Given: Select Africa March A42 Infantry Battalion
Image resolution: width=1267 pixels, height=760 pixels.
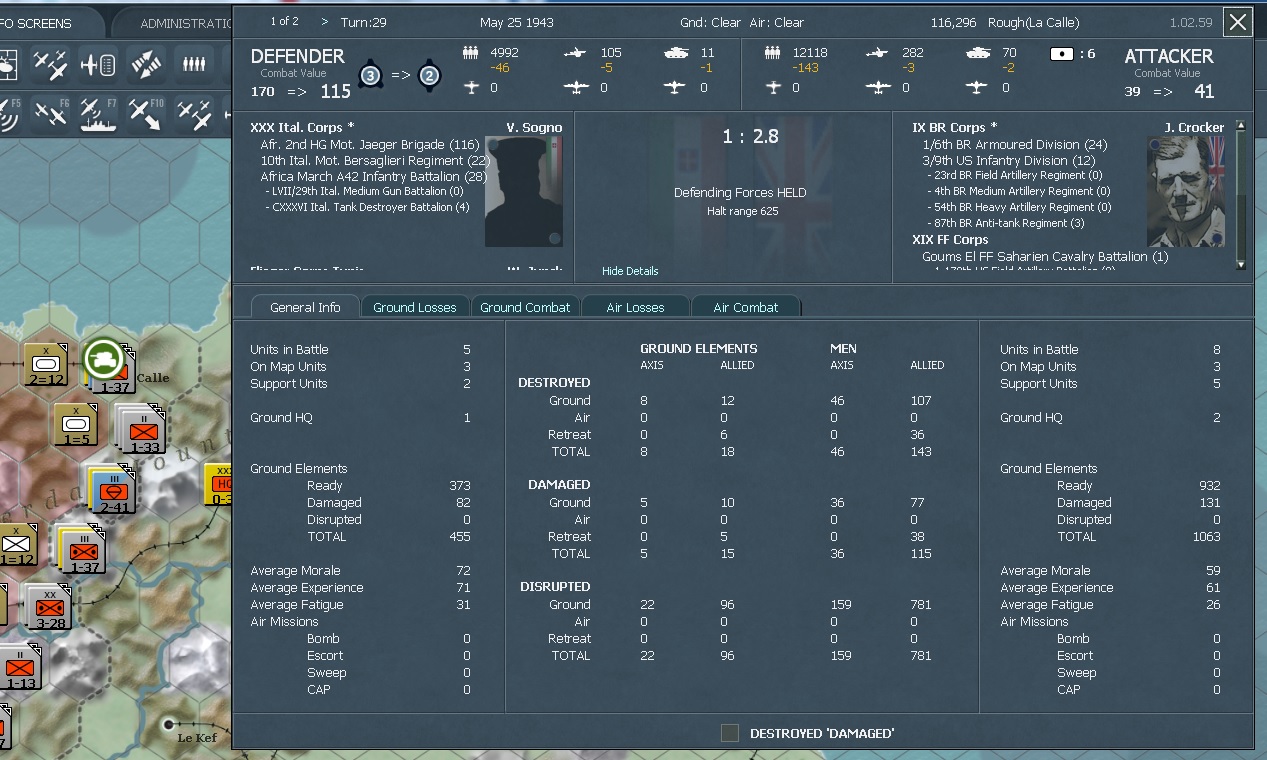Looking at the screenshot, I should pyautogui.click(x=373, y=177).
